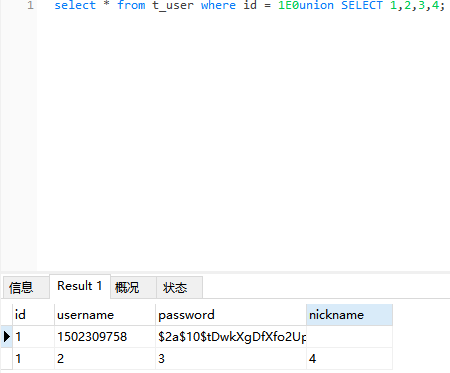Click the empty area of the SQL editor
Screen dimensions: 450x373
(243, 140)
